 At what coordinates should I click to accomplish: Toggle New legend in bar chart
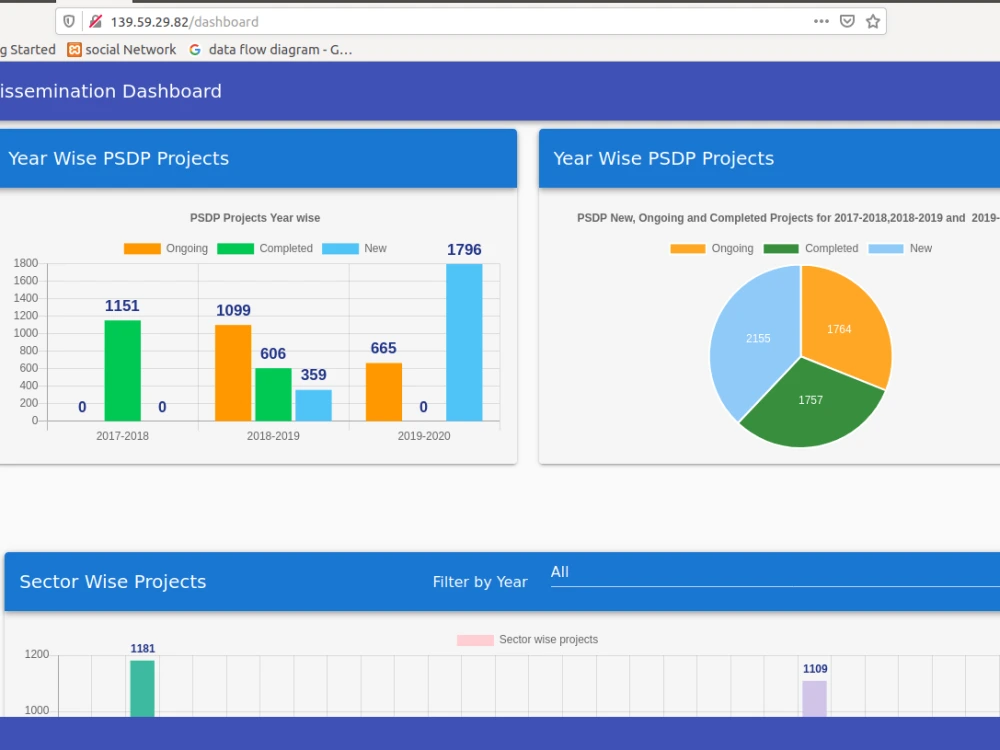[355, 248]
